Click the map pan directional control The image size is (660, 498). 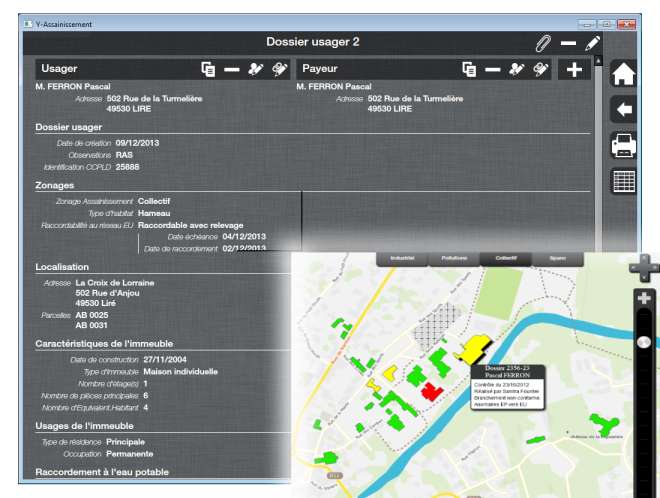[644, 267]
